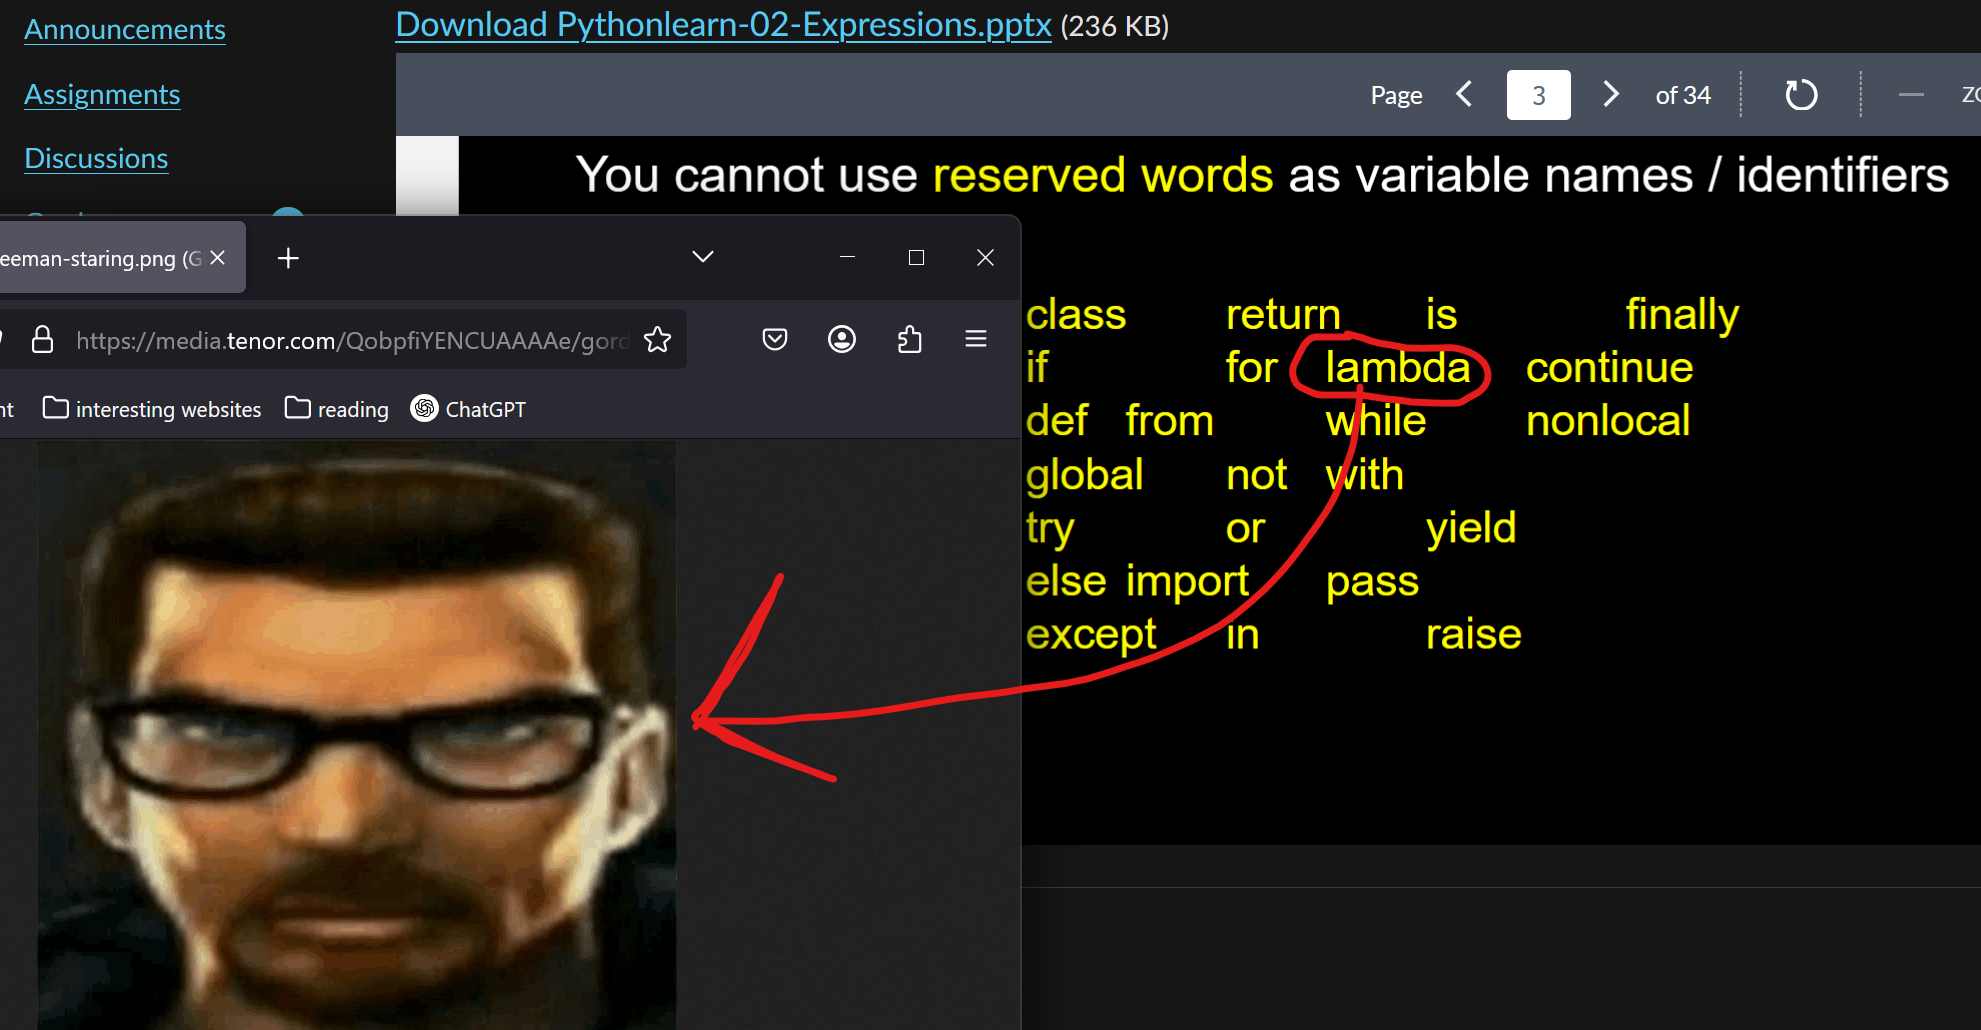
Task: Click the page number input field
Action: click(1538, 95)
